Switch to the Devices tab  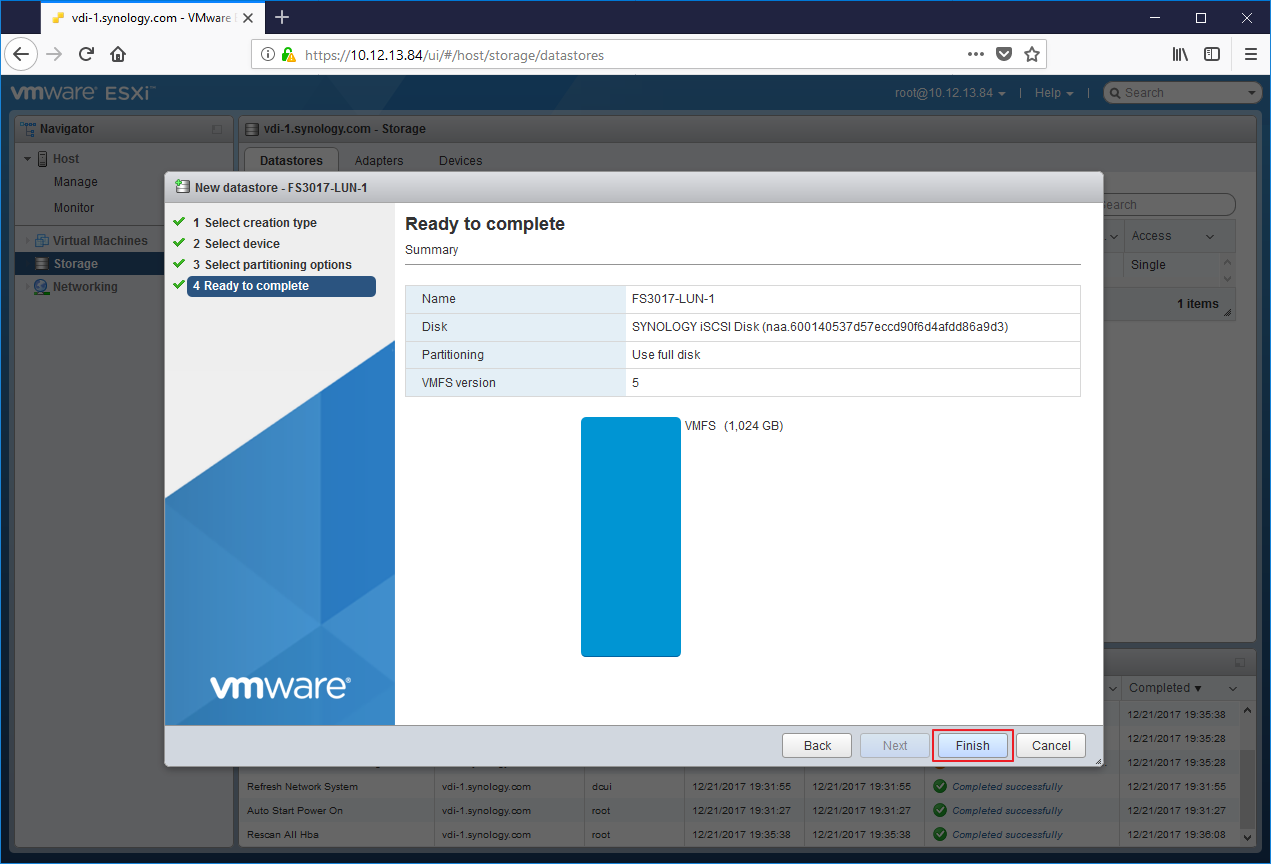pos(460,160)
